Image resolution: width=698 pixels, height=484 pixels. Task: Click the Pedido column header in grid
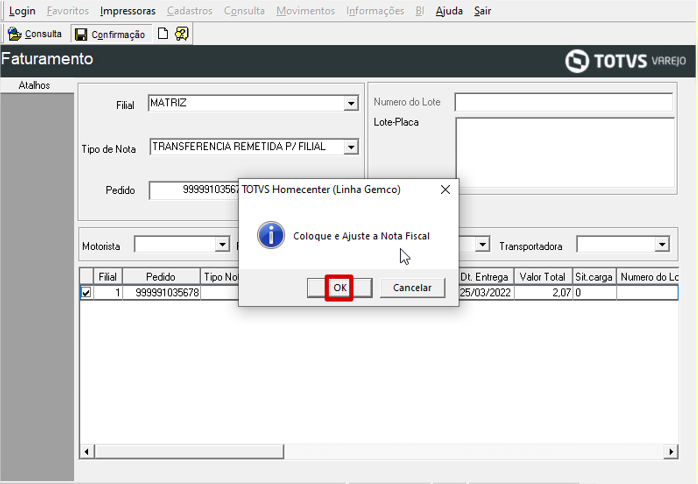pyautogui.click(x=161, y=277)
